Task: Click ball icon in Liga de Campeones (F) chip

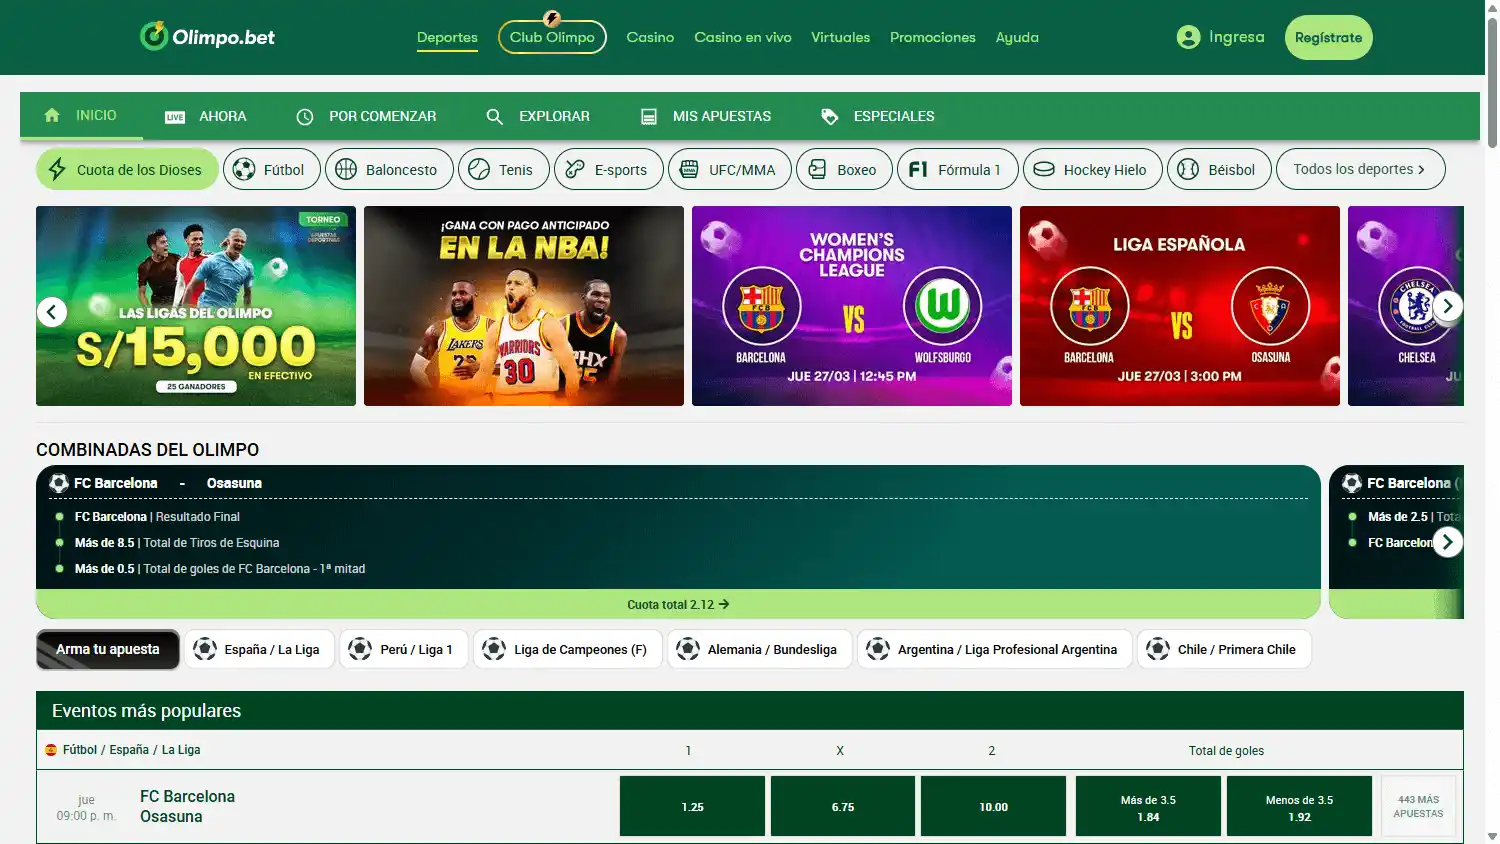Action: [x=494, y=649]
